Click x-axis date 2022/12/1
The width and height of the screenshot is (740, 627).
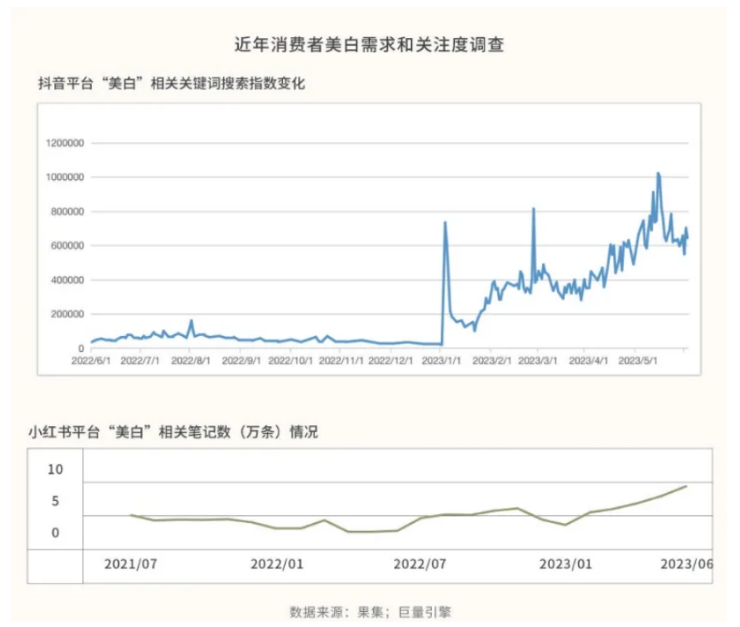pos(391,361)
